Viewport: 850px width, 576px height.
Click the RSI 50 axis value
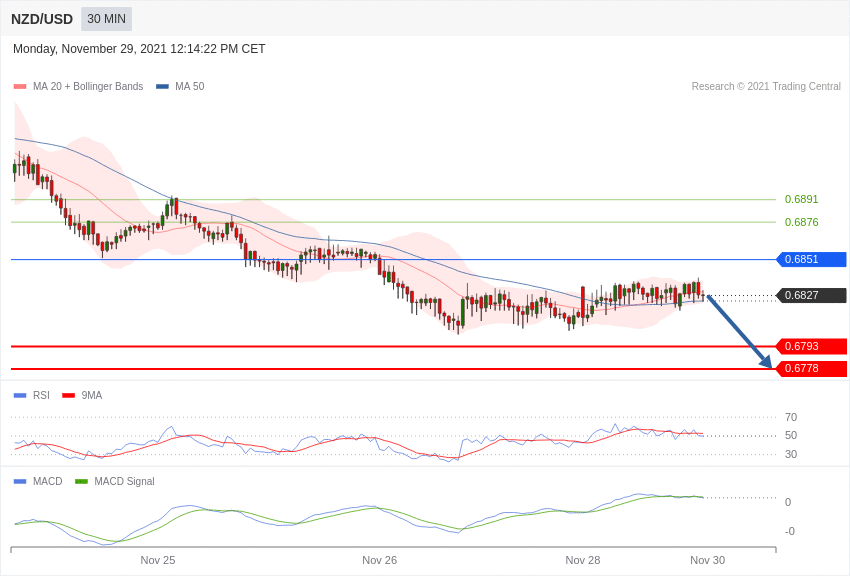[791, 436]
